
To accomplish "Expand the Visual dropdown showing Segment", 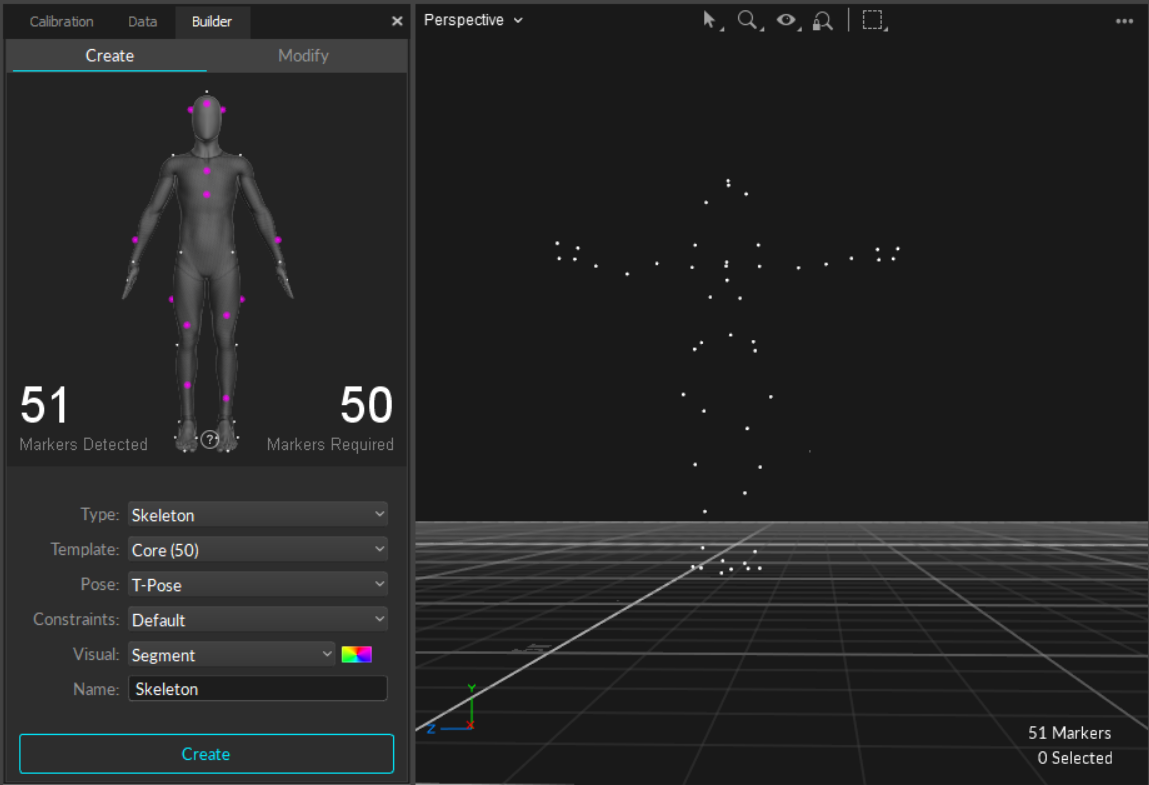I will point(232,654).
